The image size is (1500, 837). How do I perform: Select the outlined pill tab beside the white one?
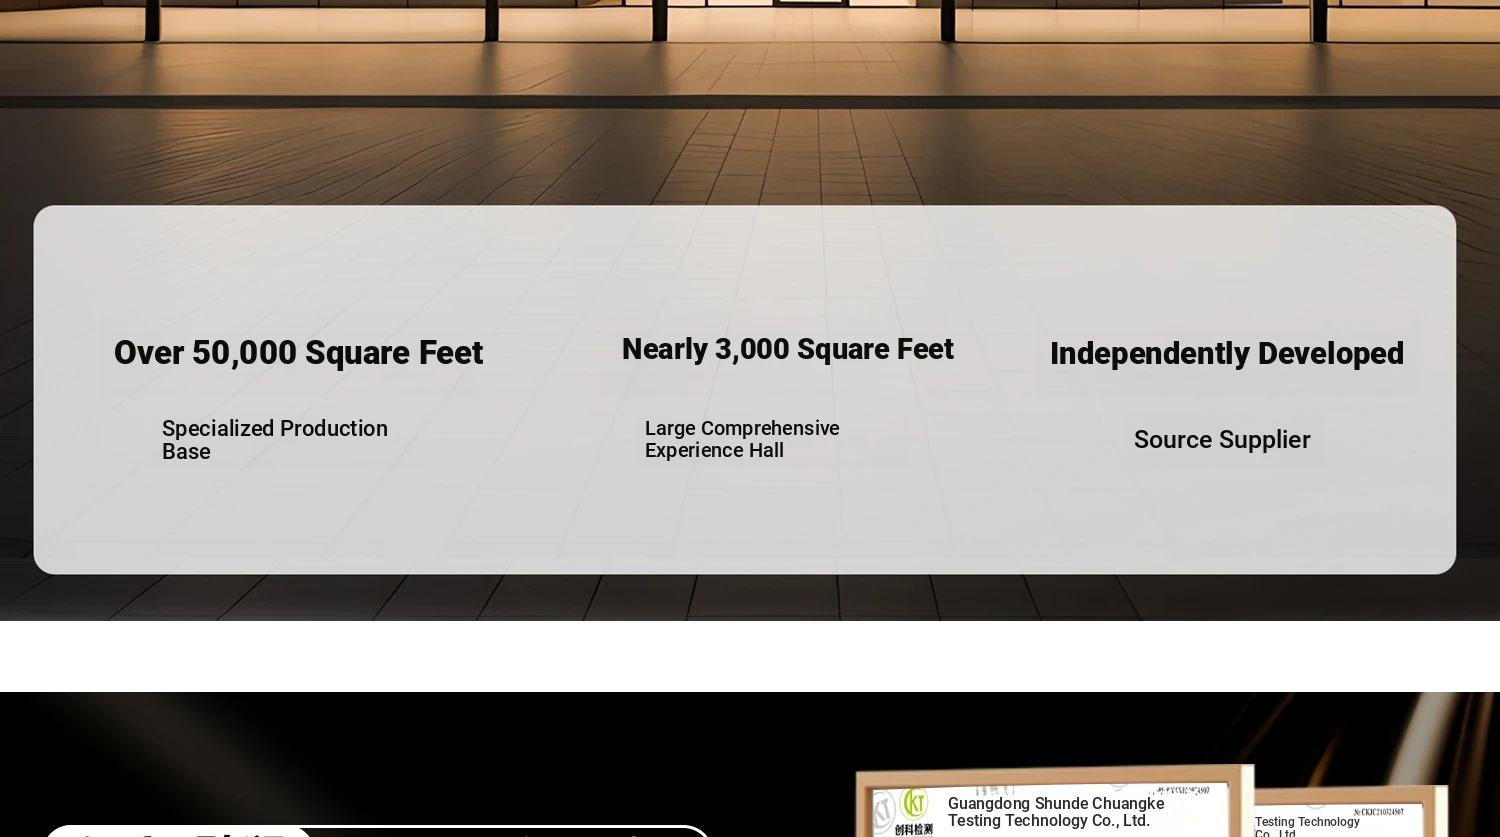(x=510, y=831)
